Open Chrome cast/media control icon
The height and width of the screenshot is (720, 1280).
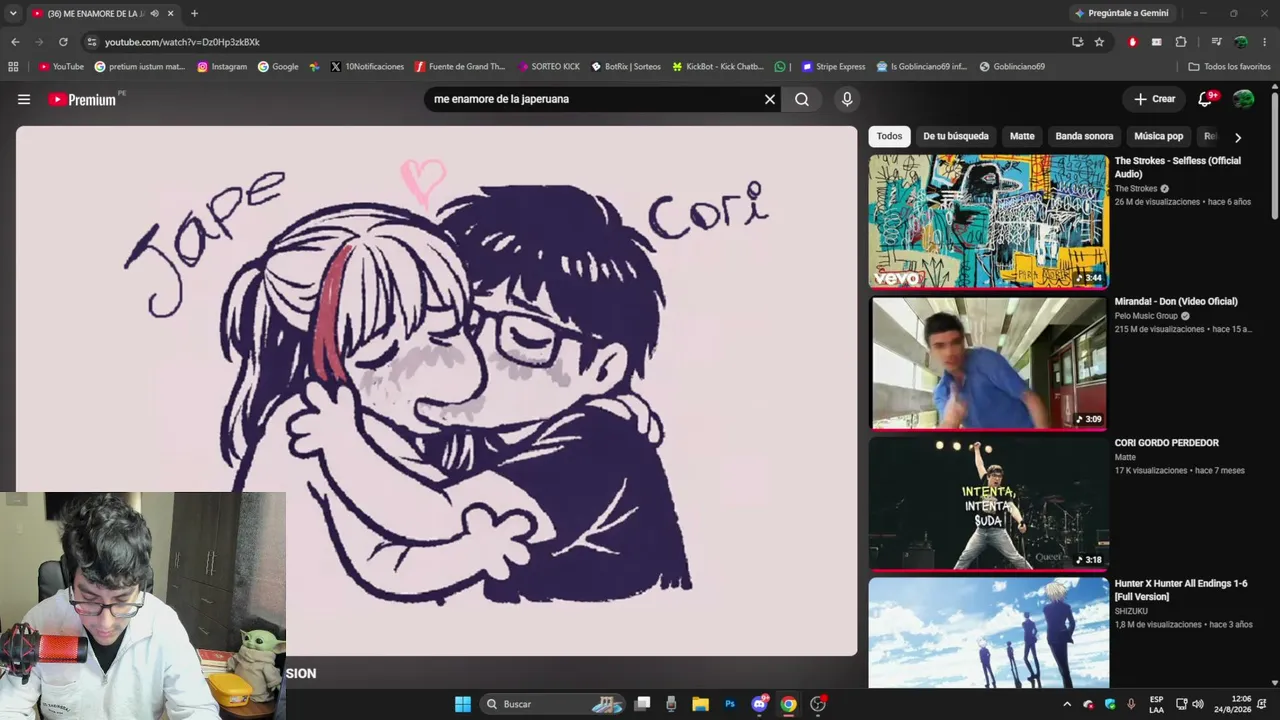coord(1216,42)
